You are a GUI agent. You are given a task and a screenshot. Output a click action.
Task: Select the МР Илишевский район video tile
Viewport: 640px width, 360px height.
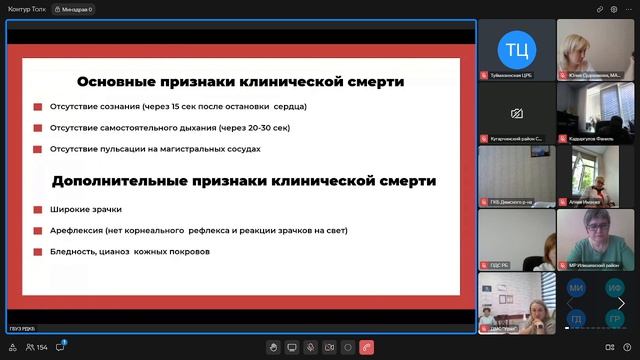click(596, 240)
